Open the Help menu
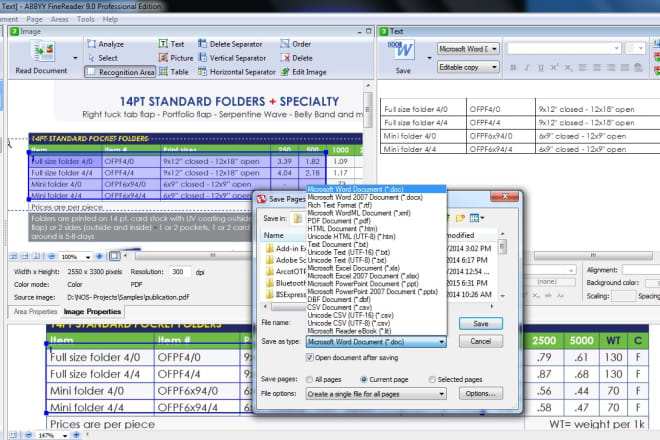 (110, 19)
